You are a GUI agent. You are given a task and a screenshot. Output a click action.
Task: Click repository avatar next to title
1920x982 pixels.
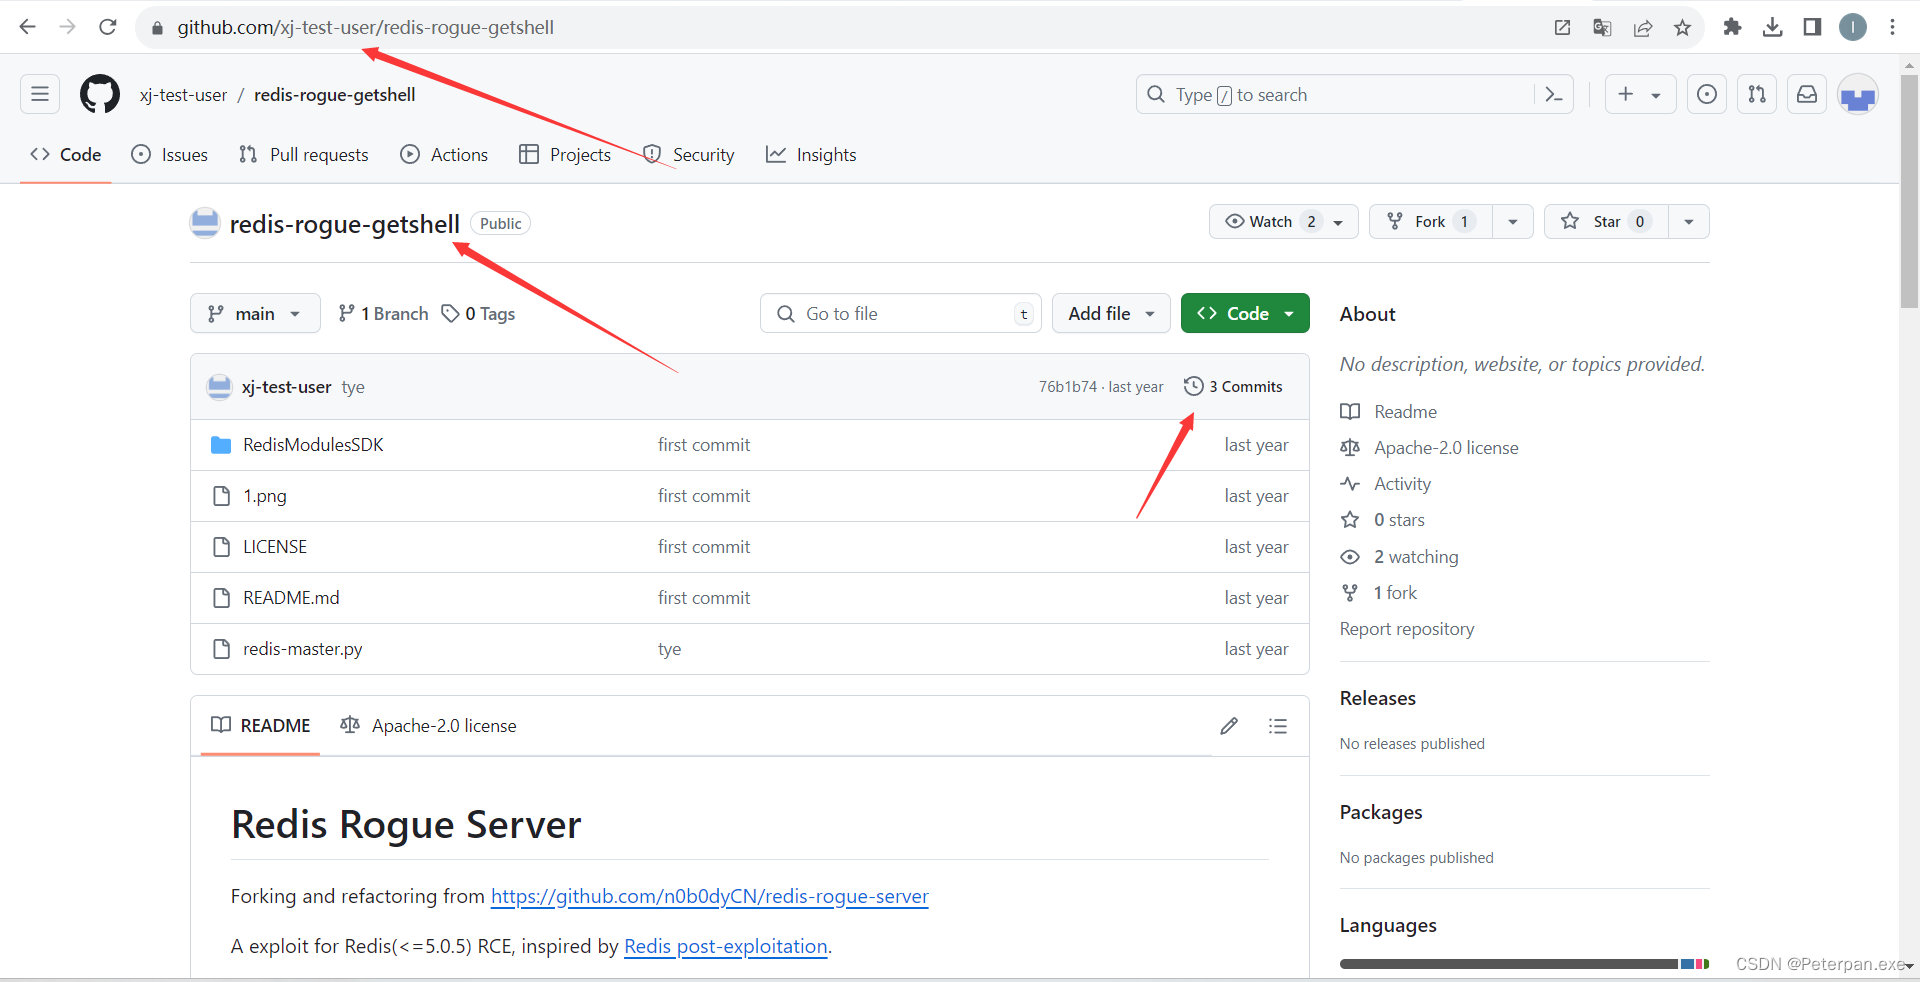click(205, 223)
